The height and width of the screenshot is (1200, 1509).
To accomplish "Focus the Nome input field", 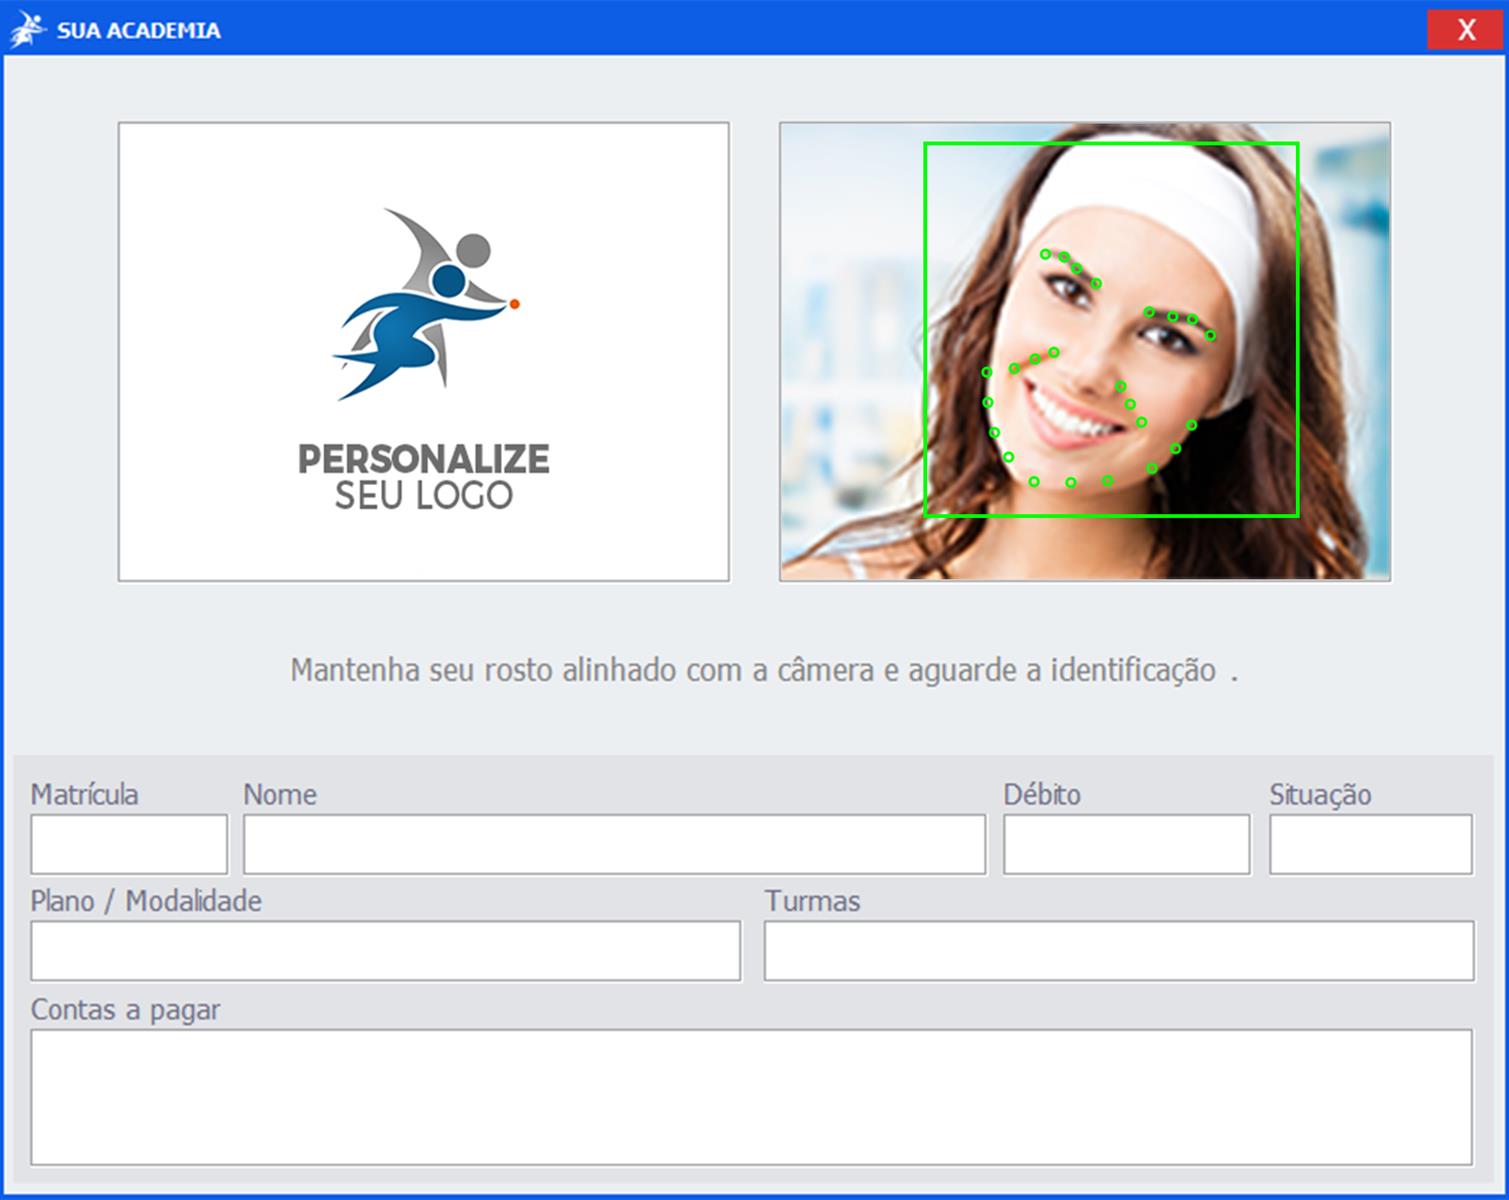I will click(614, 844).
